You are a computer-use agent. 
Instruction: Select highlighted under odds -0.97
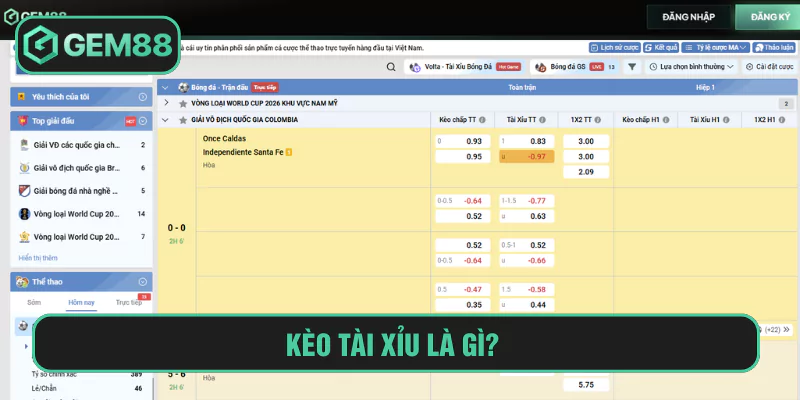click(527, 157)
